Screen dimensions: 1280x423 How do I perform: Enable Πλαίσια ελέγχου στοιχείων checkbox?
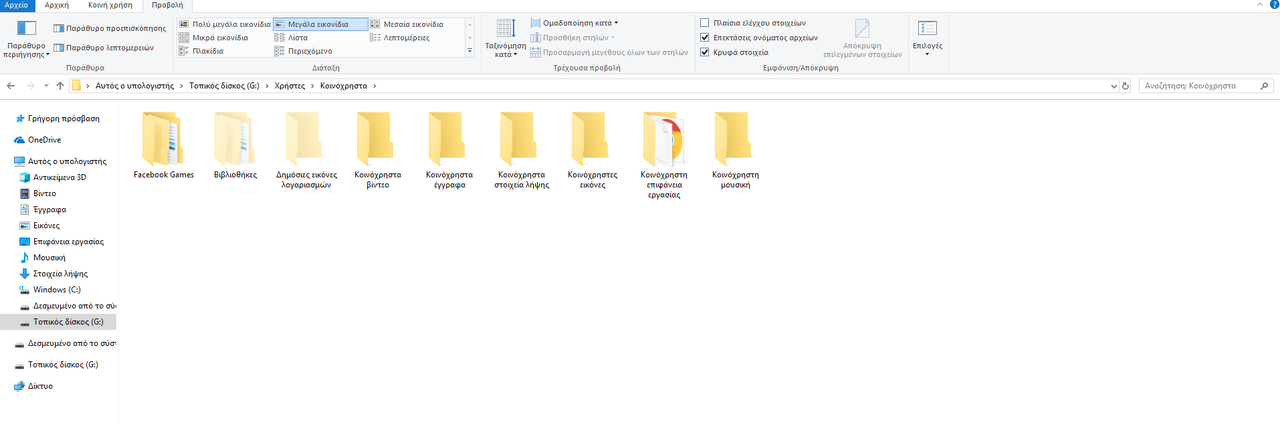[705, 22]
